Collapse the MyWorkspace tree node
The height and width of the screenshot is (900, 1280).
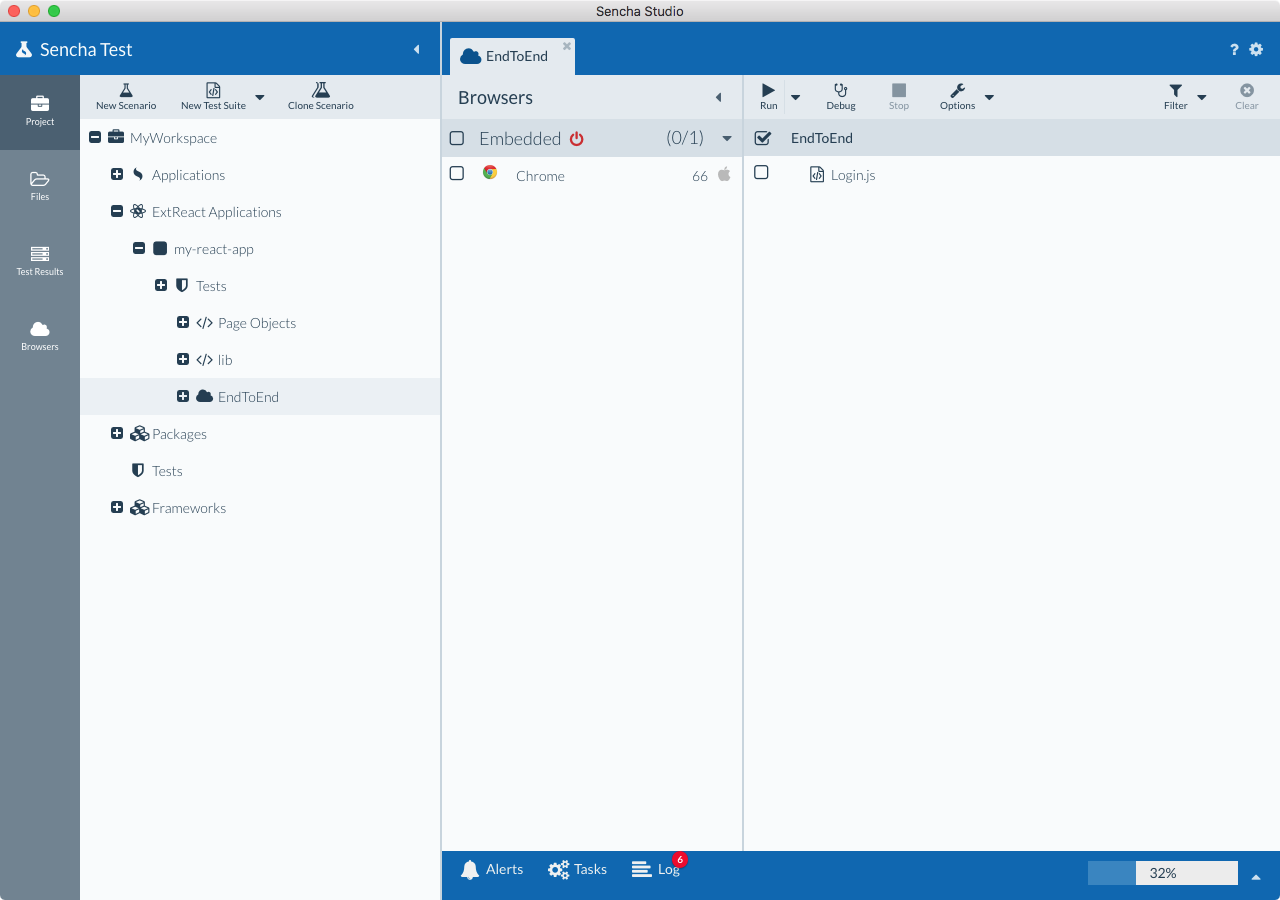pyautogui.click(x=95, y=137)
